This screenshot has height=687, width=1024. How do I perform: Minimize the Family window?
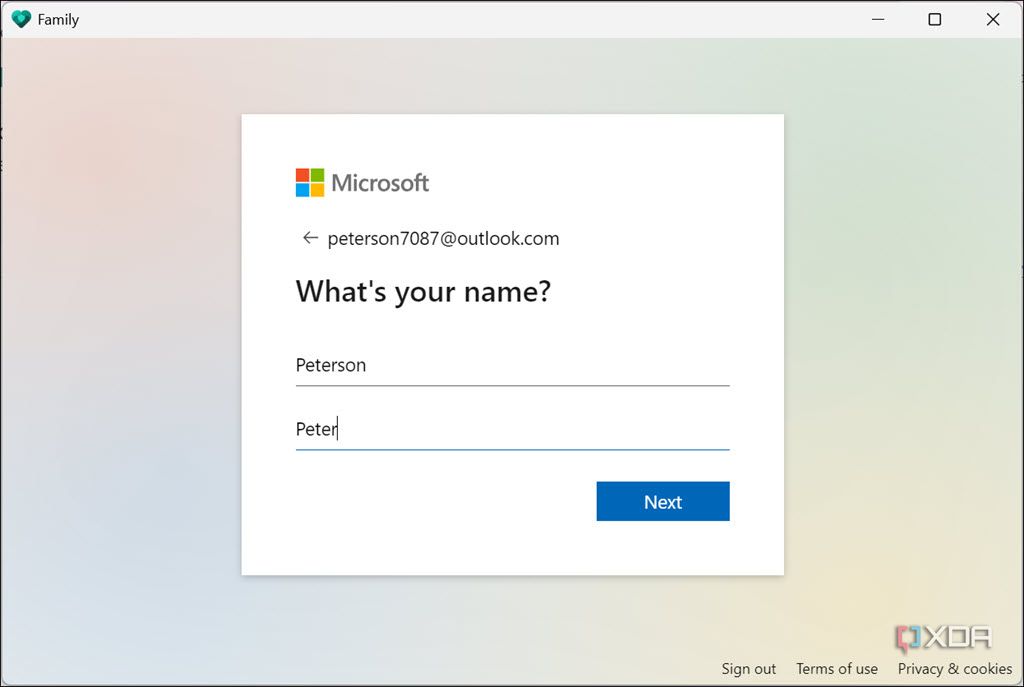point(877,19)
